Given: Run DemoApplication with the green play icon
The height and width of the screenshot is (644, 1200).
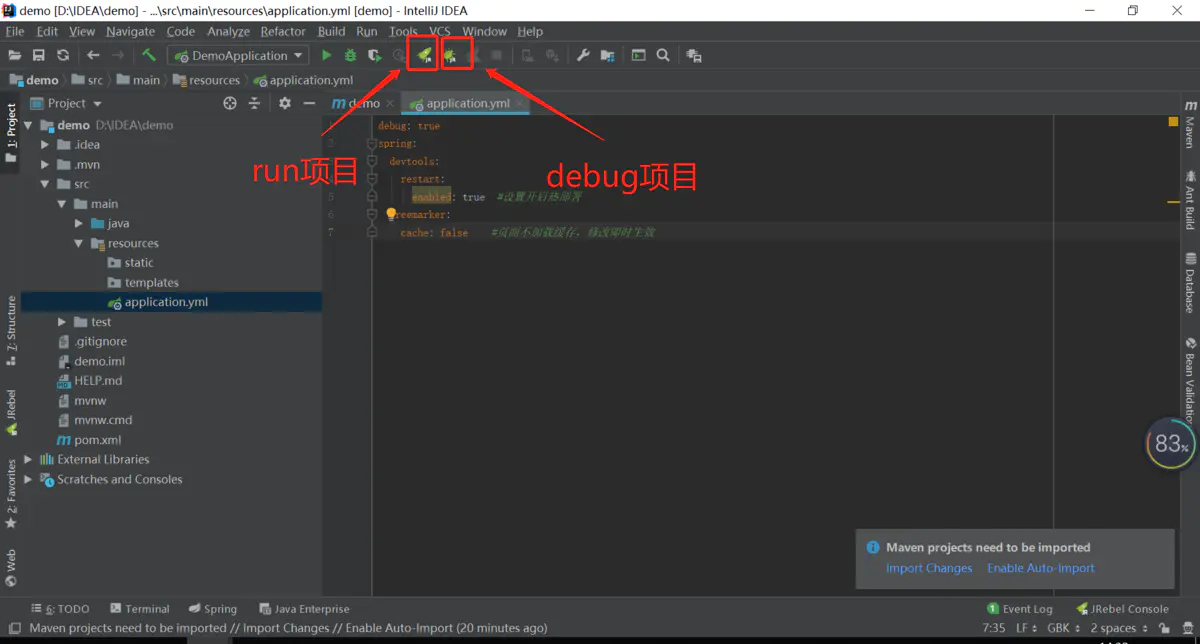Looking at the screenshot, I should point(326,56).
